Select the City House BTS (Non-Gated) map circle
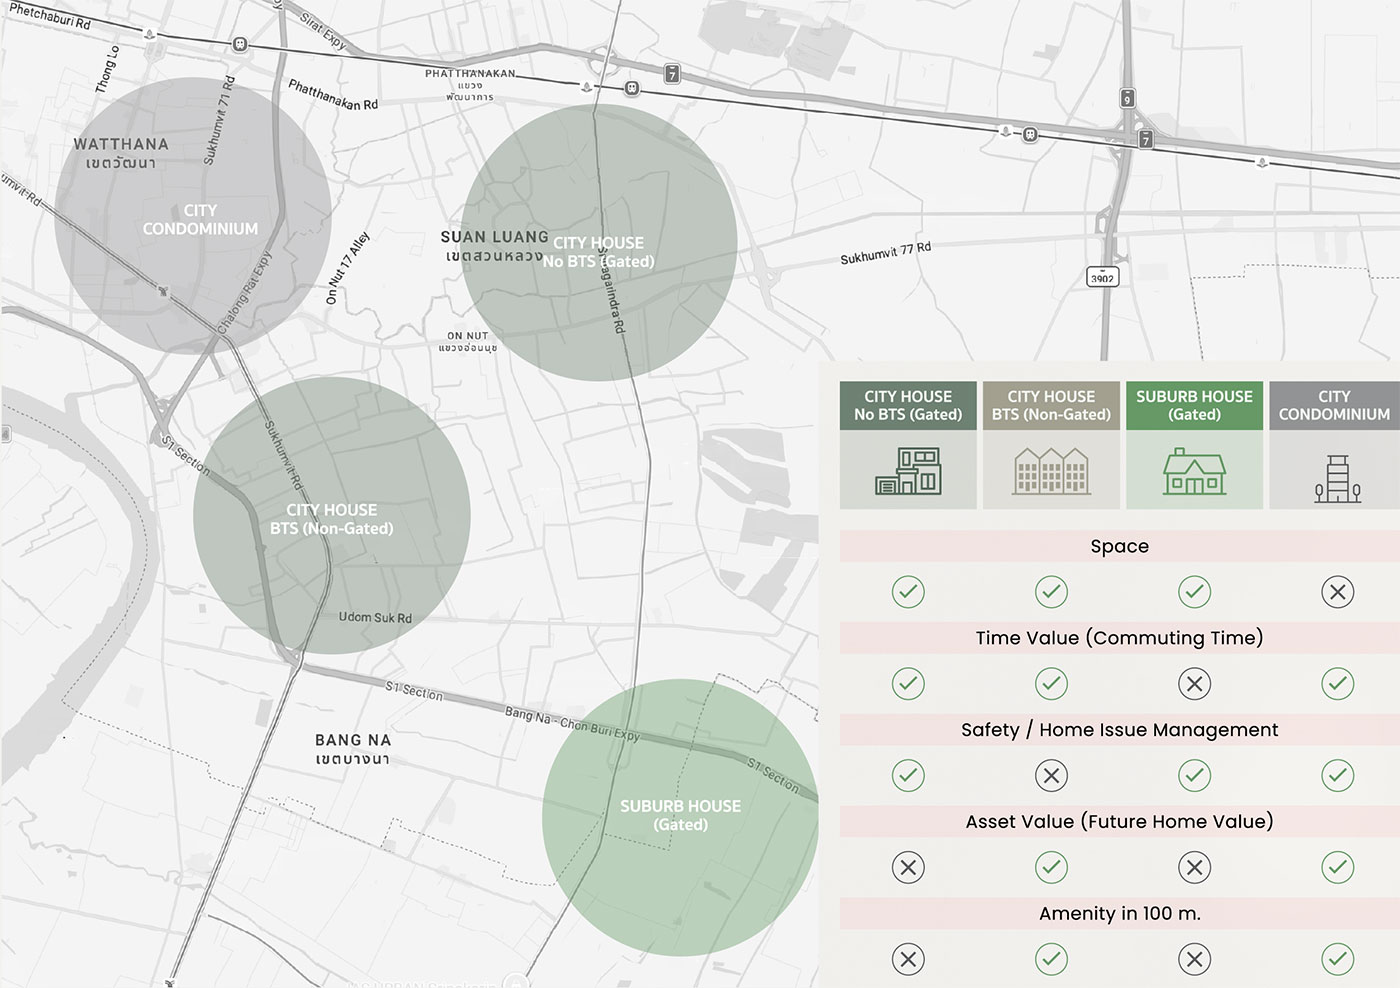The image size is (1400, 988). coord(332,516)
